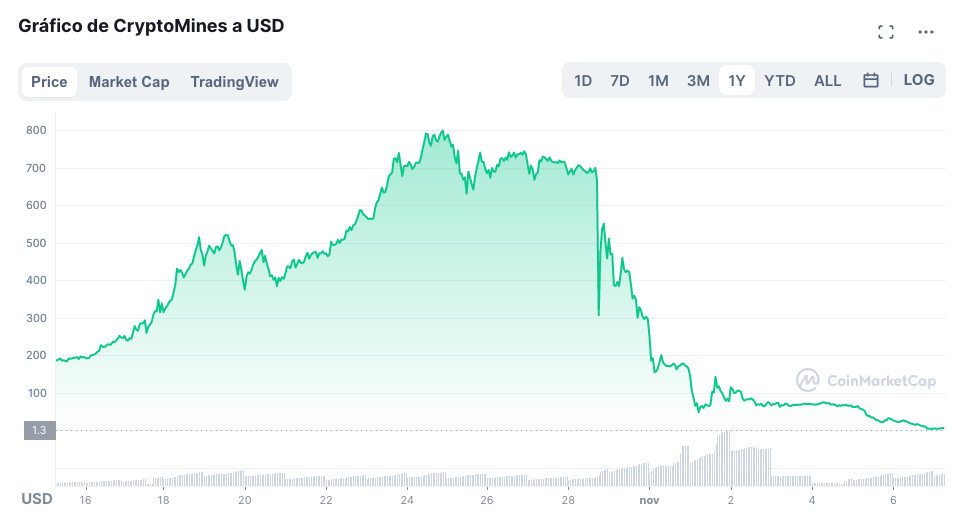Screen dimensions: 970x512
Task: Click the 1.3 current price label
Action: click(37, 430)
